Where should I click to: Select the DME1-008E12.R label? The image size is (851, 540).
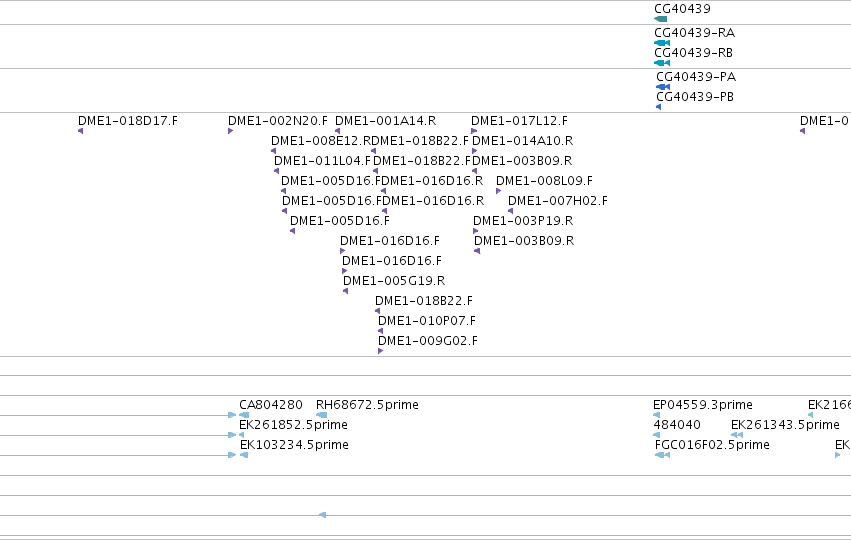(321, 141)
